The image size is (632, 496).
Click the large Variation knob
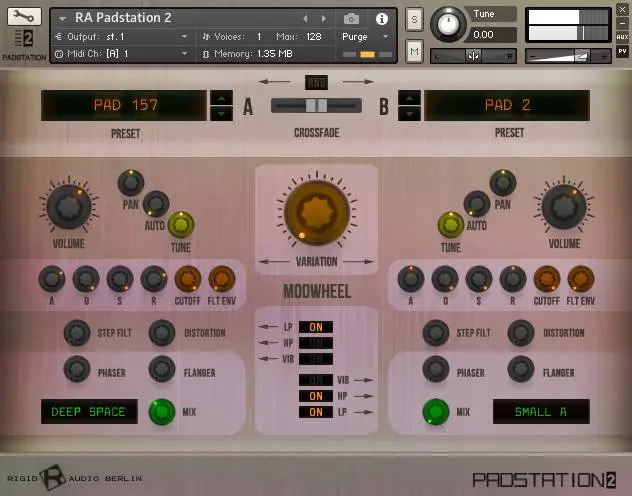[317, 212]
